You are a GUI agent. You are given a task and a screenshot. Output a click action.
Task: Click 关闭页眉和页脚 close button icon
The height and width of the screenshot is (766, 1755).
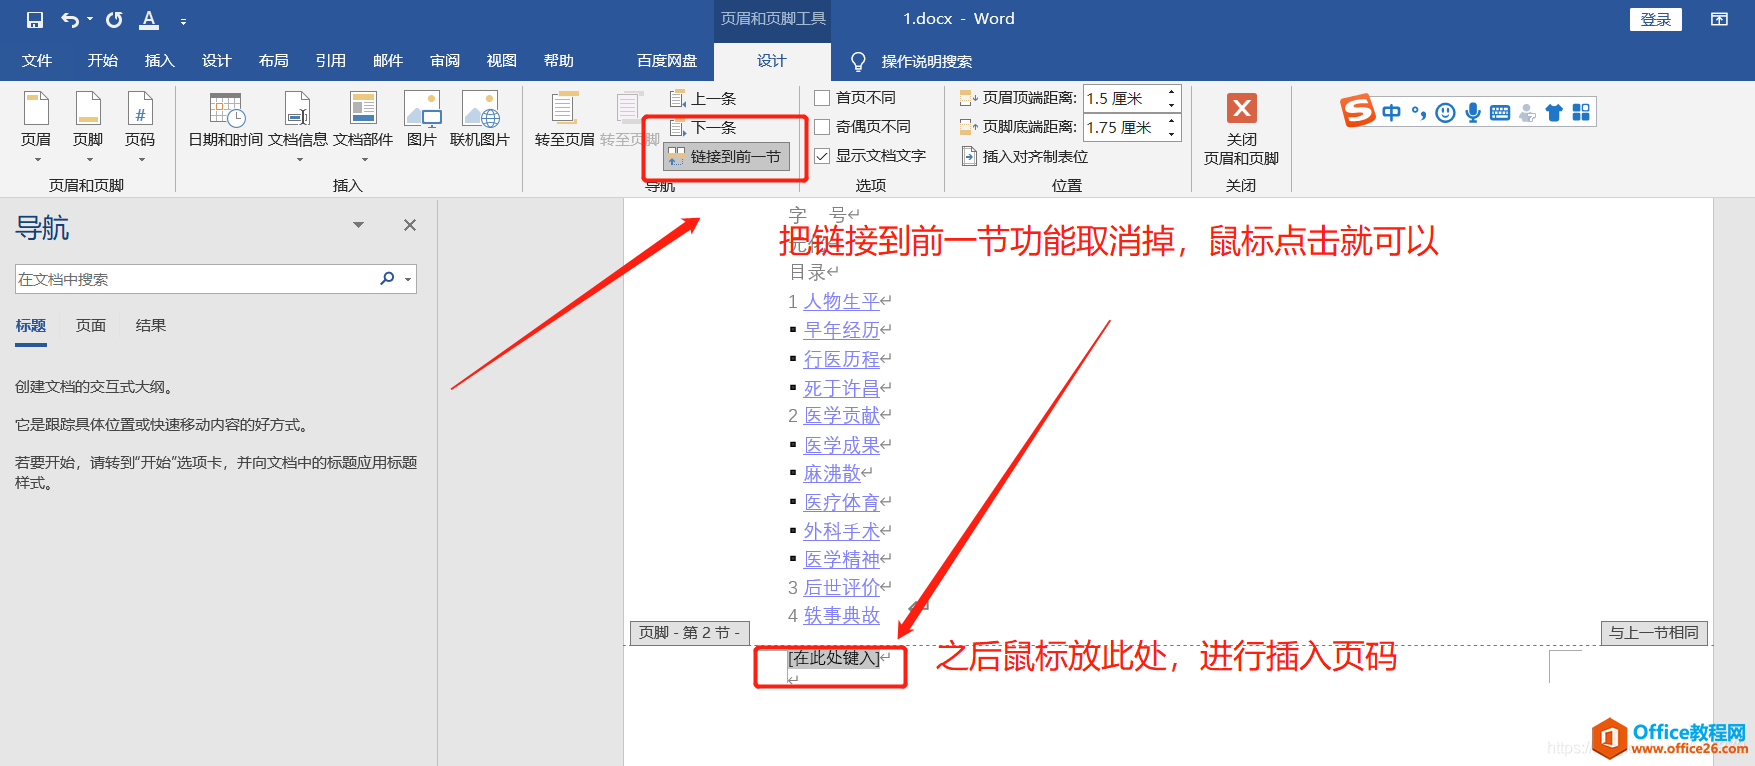pos(1241,109)
